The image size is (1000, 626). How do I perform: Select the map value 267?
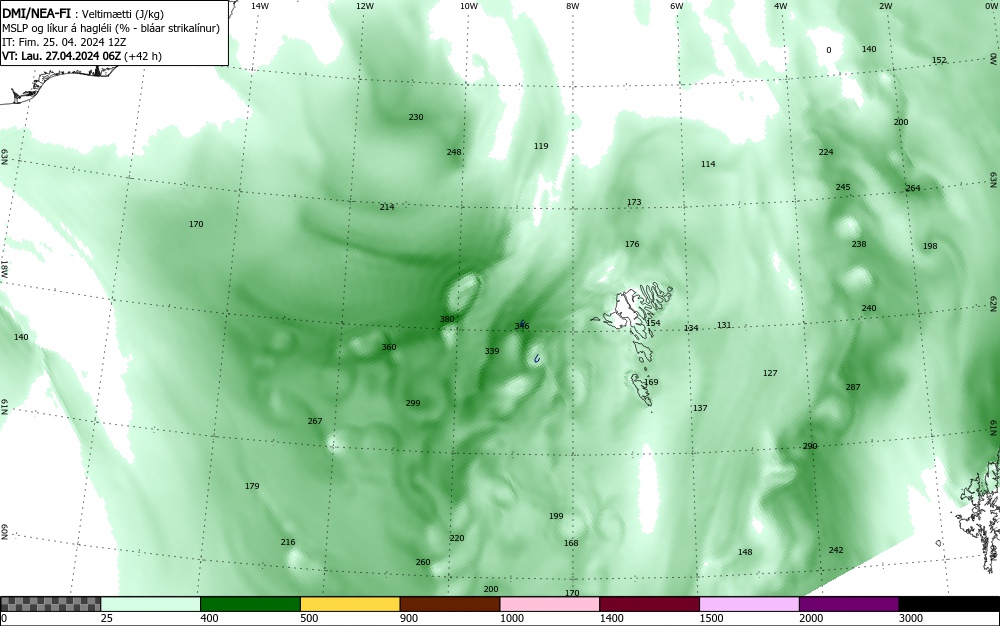[x=315, y=421]
